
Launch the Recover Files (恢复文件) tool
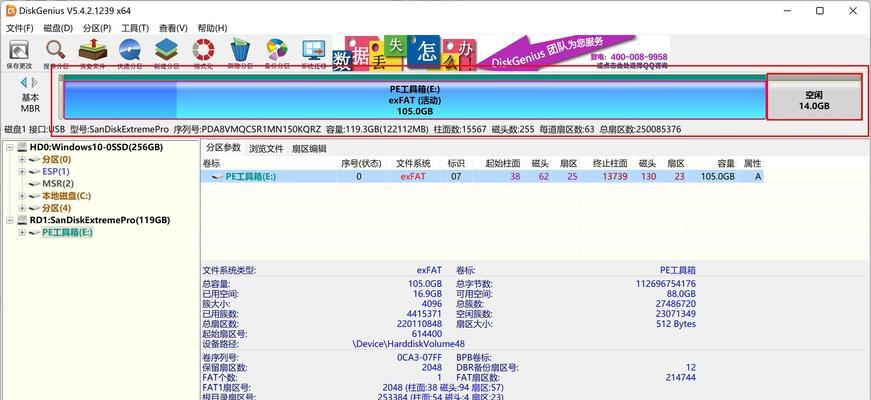tap(93, 51)
